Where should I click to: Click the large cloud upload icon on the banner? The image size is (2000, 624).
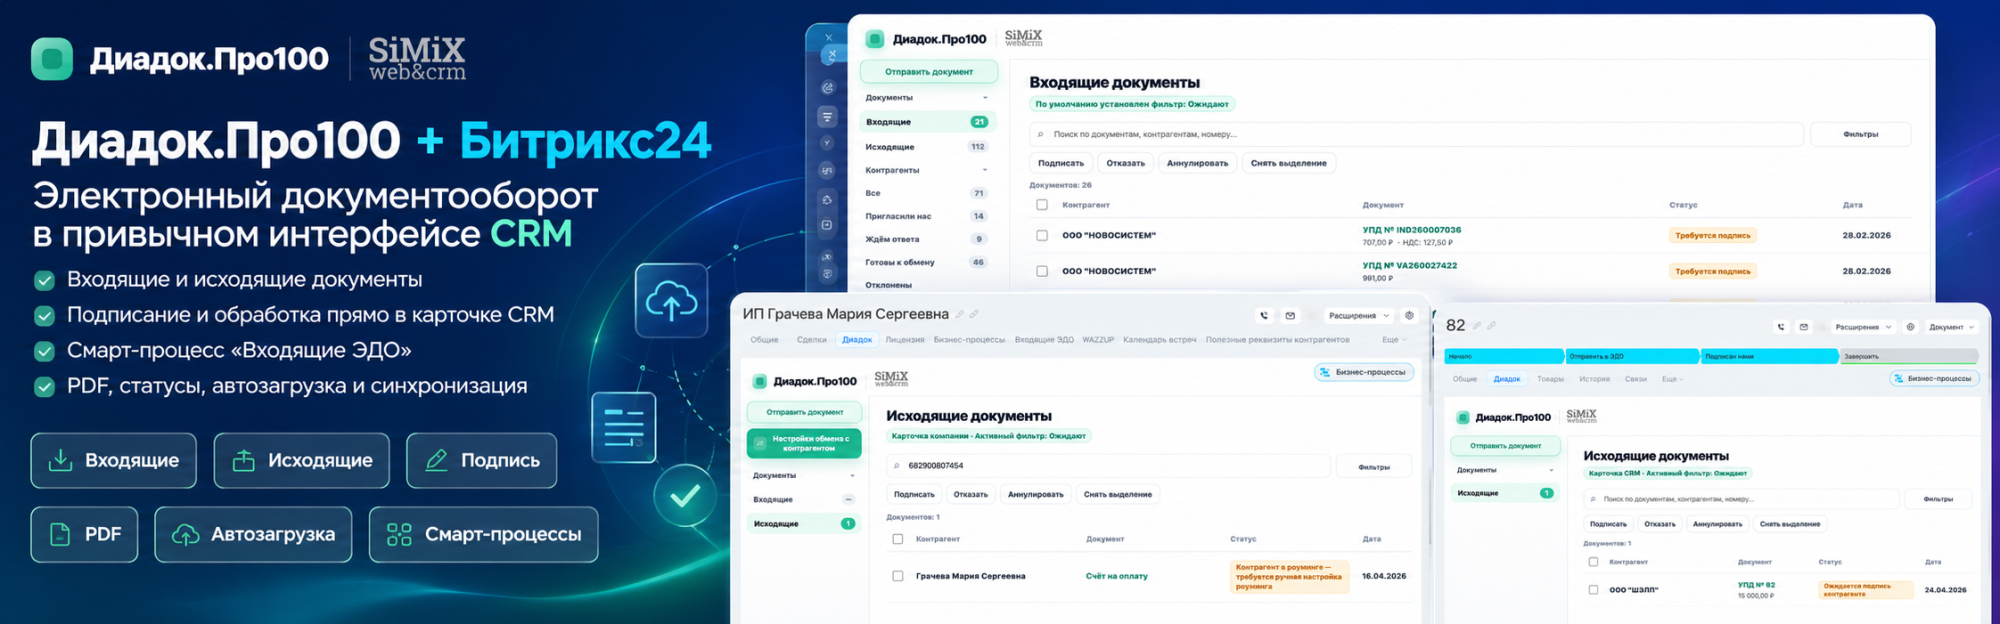tap(671, 301)
